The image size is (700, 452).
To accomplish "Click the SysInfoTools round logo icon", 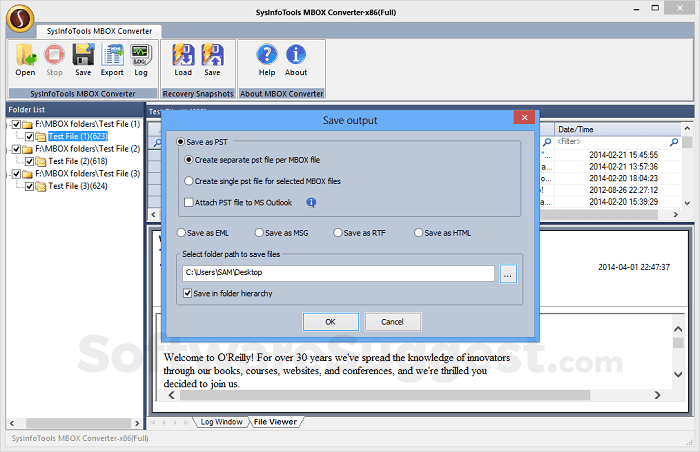I will [x=20, y=18].
